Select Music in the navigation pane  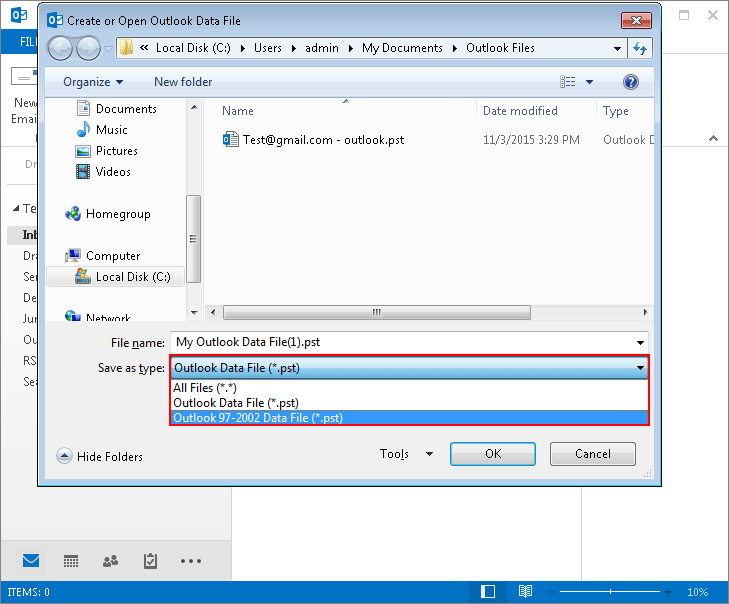point(102,130)
